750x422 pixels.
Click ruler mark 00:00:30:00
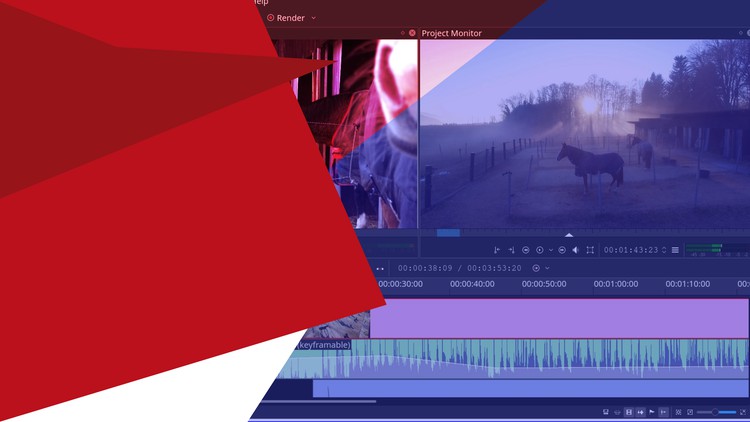pos(400,284)
